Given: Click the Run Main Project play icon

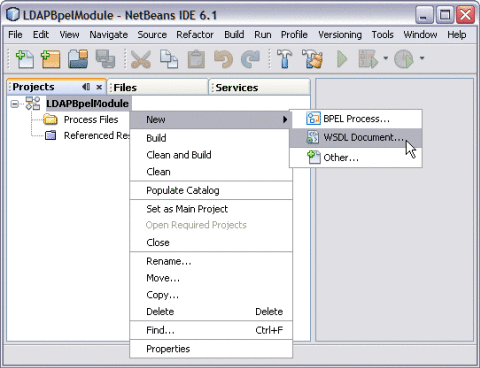Looking at the screenshot, I should [x=342, y=59].
